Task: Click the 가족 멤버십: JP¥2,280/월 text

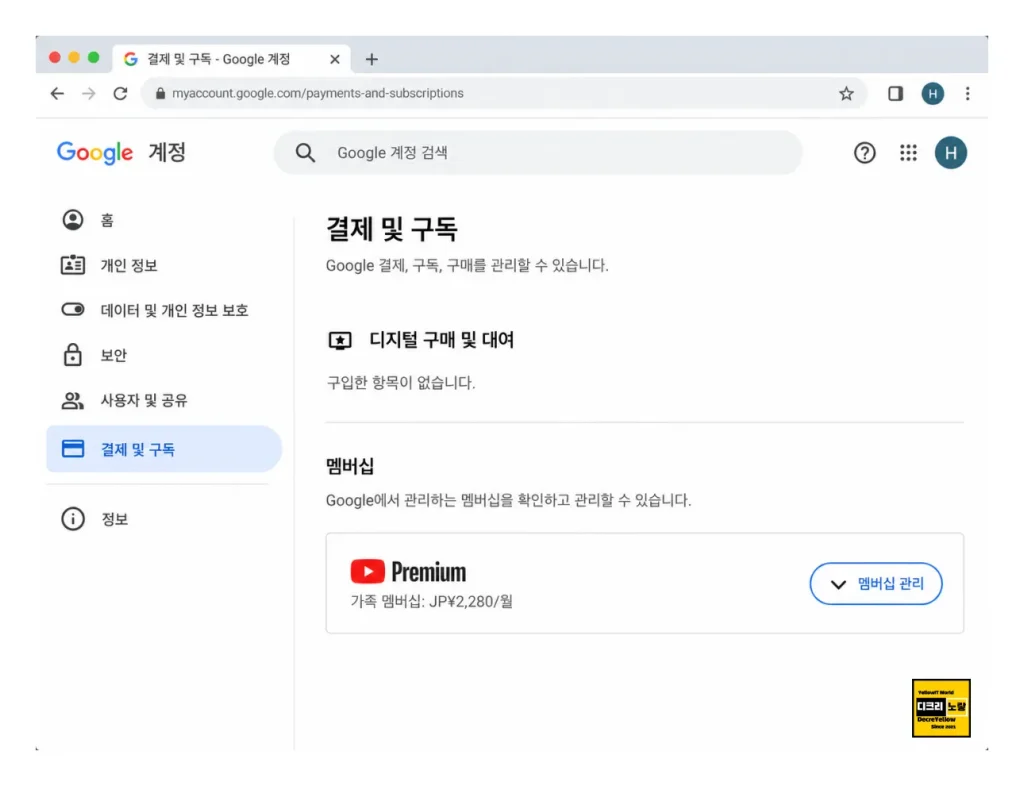Action: [432, 601]
